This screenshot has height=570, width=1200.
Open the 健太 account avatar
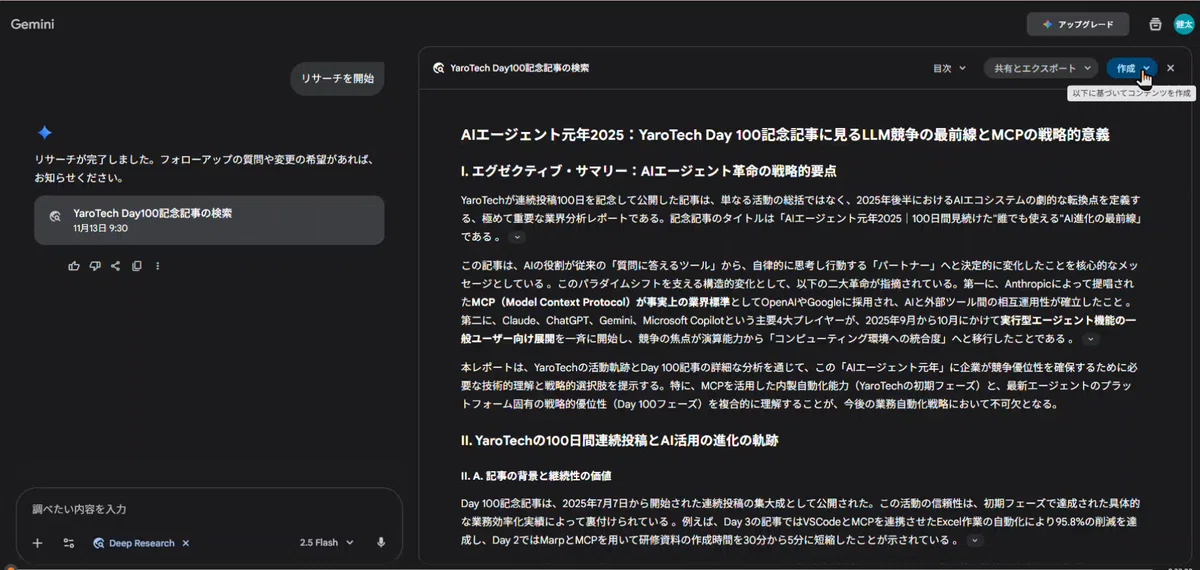click(1184, 24)
